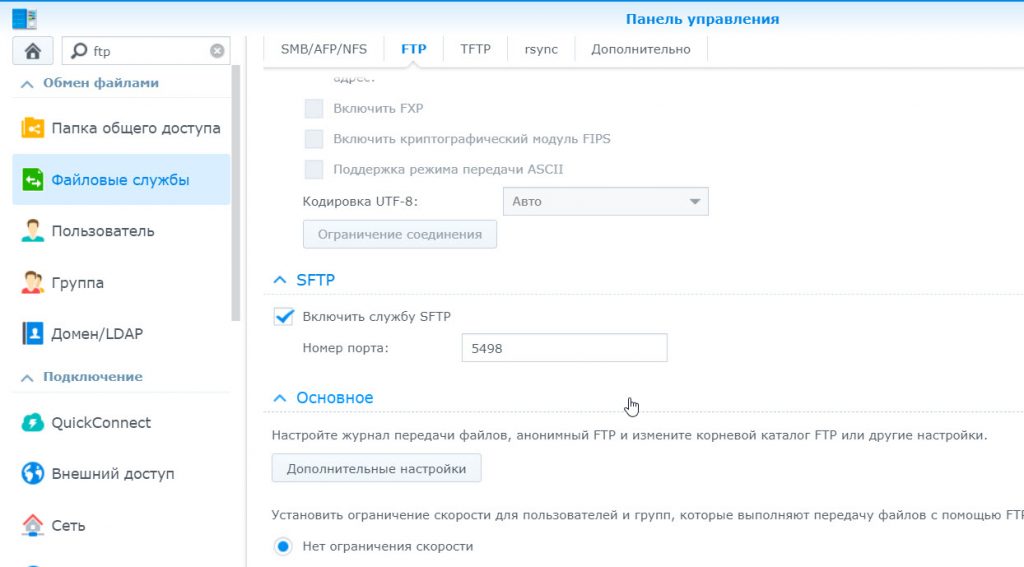The height and width of the screenshot is (567, 1024).
Task: Open Сеть network settings
Action: 121,525
